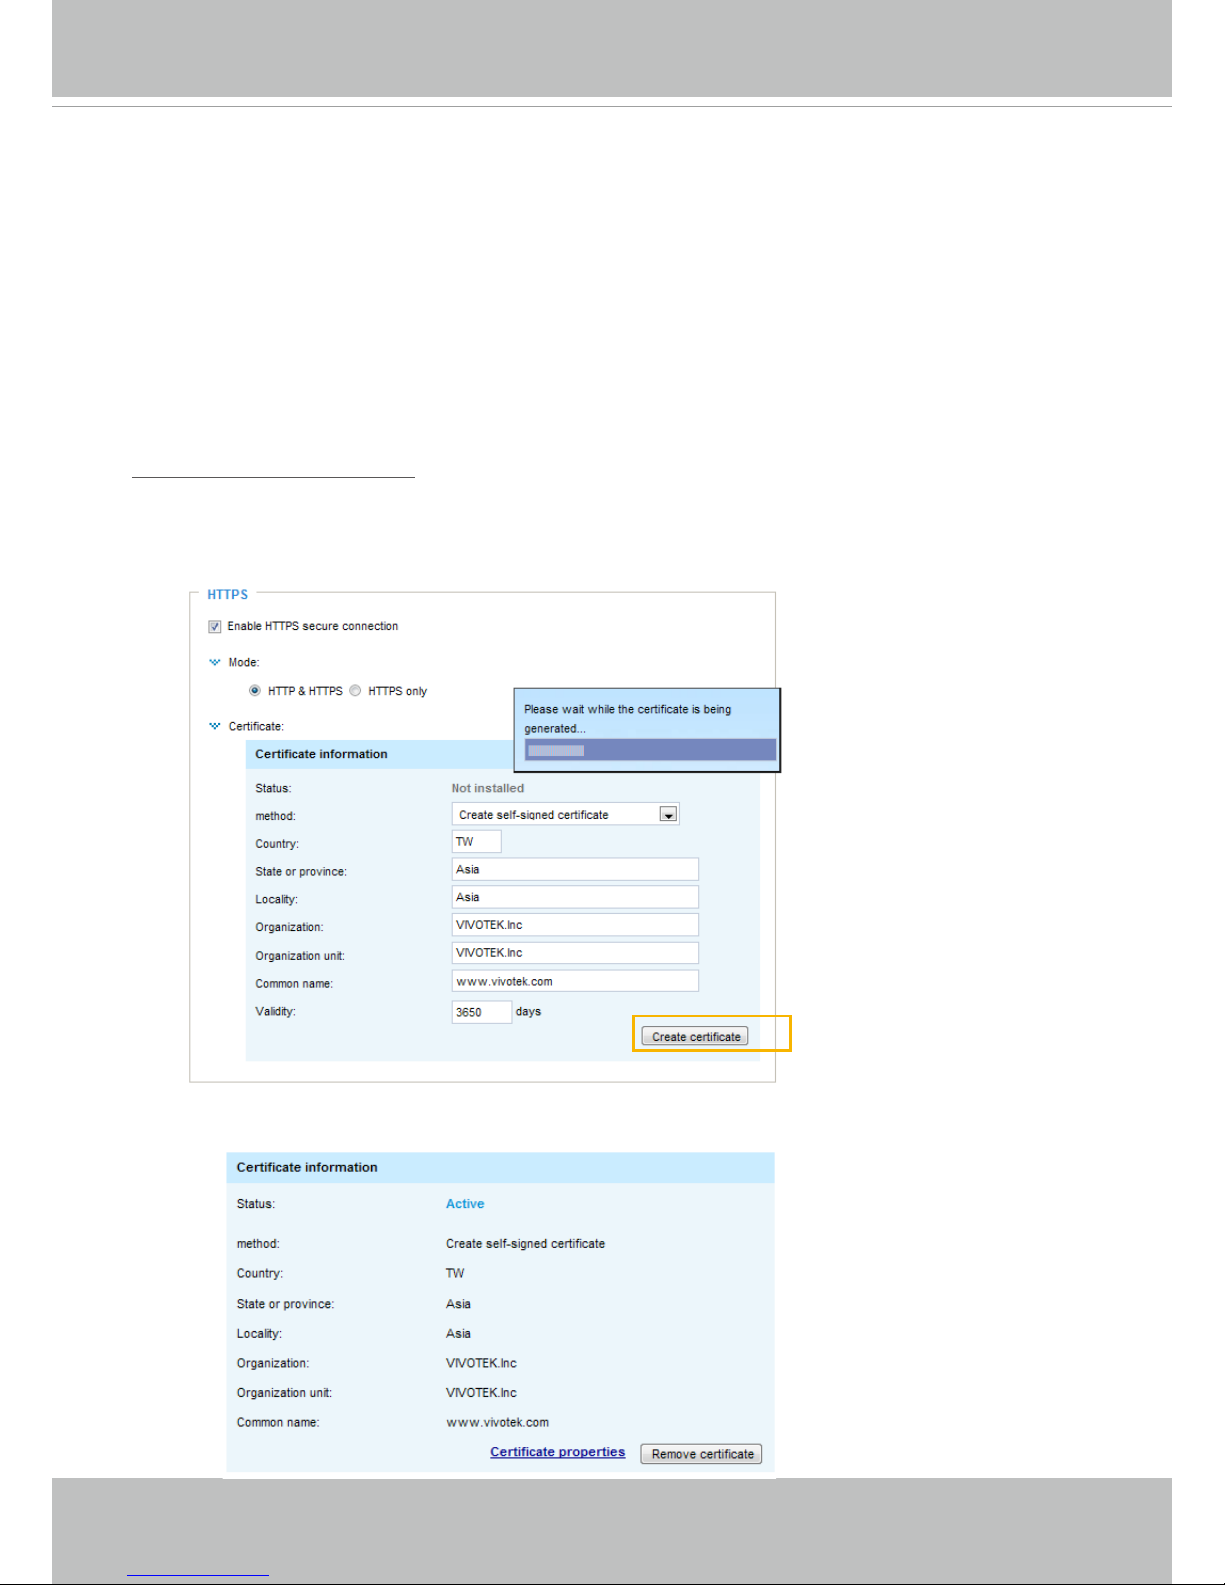Screen dimensions: 1225x1585
Task: Click the Remove certificate button
Action: tap(701, 1454)
